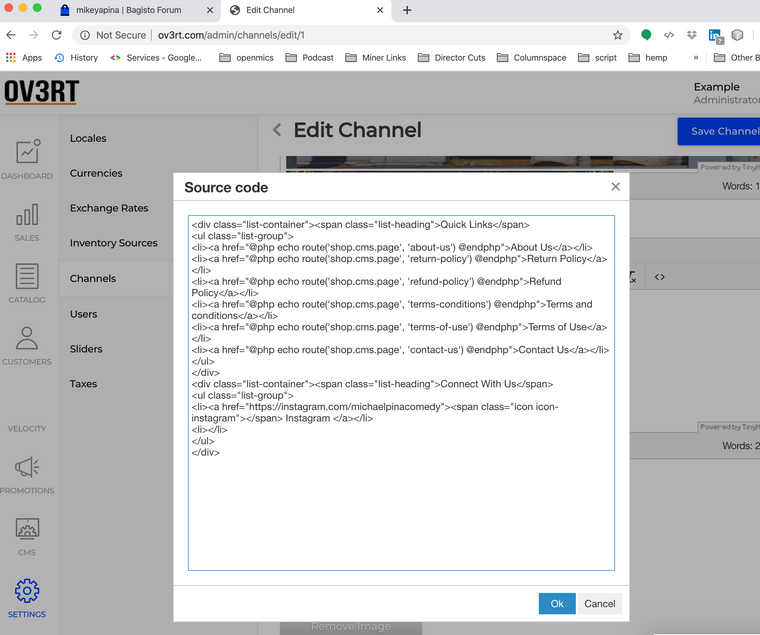
Task: Open the Promotions section
Action: 27,475
